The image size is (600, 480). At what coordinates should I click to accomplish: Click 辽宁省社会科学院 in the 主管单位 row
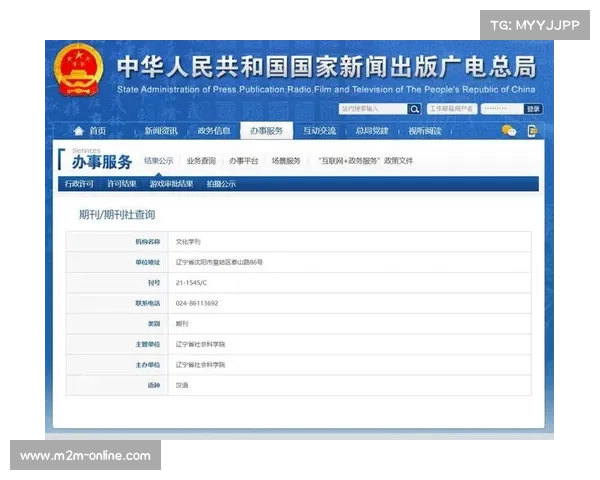(x=200, y=344)
